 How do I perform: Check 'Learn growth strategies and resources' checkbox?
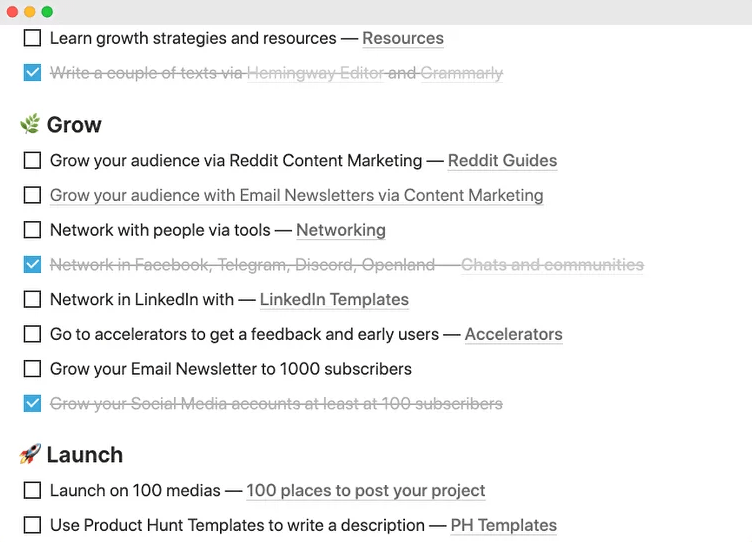click(x=32, y=38)
